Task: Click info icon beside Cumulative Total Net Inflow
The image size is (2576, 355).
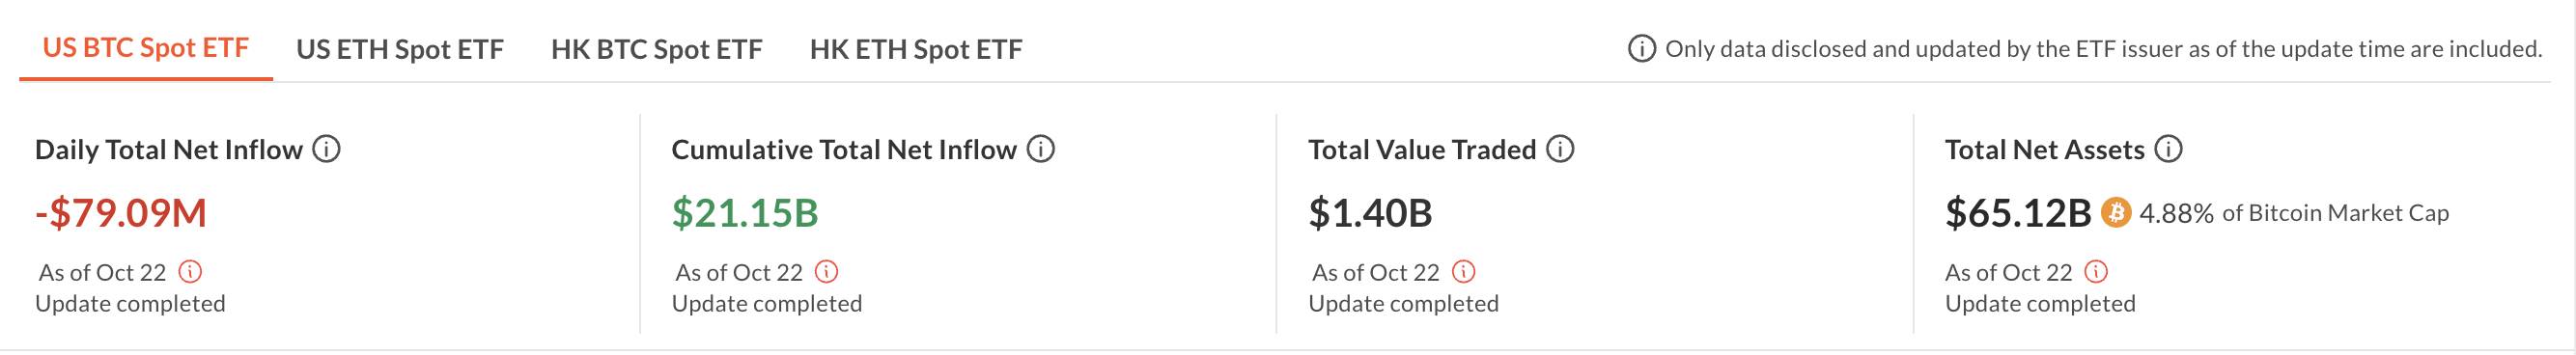Action: point(1041,149)
